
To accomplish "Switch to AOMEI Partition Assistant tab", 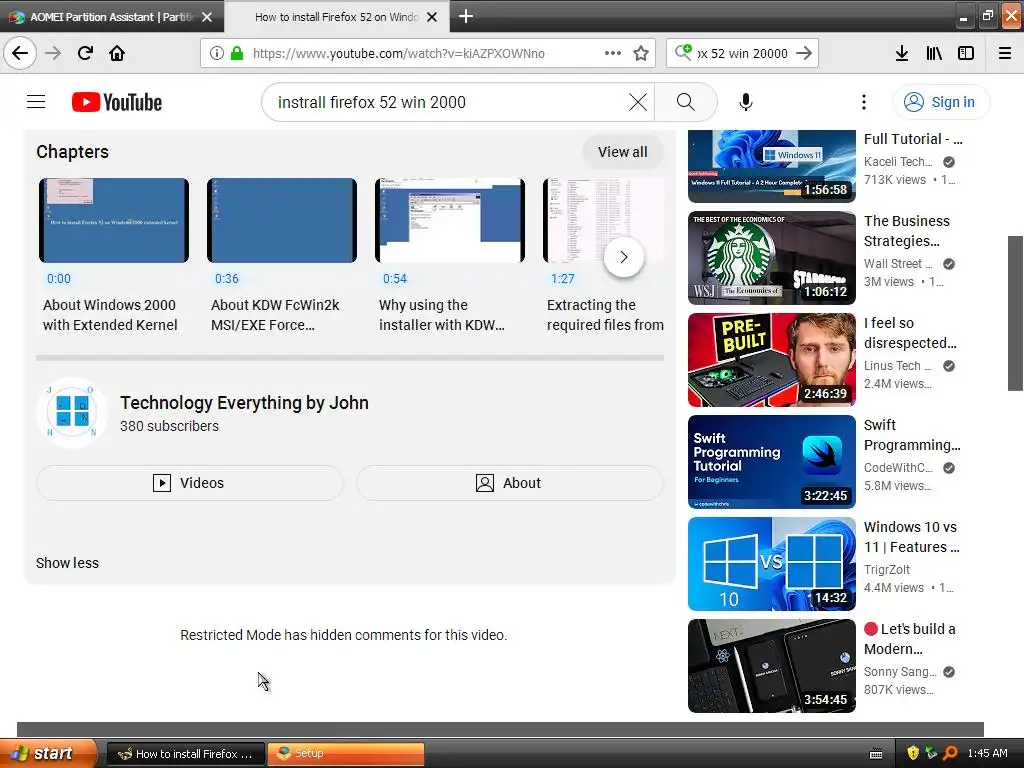I will [x=112, y=17].
